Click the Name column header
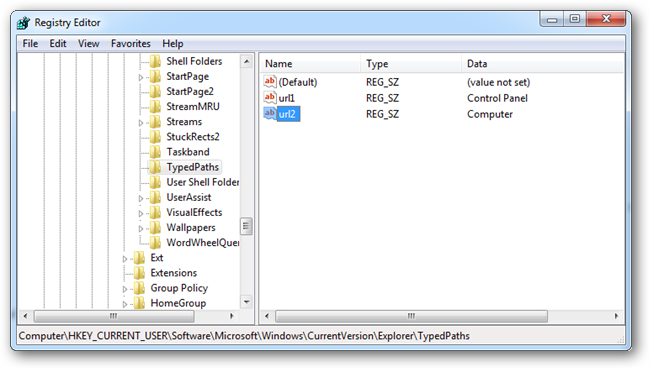This screenshot has width=650, height=369. click(310, 64)
